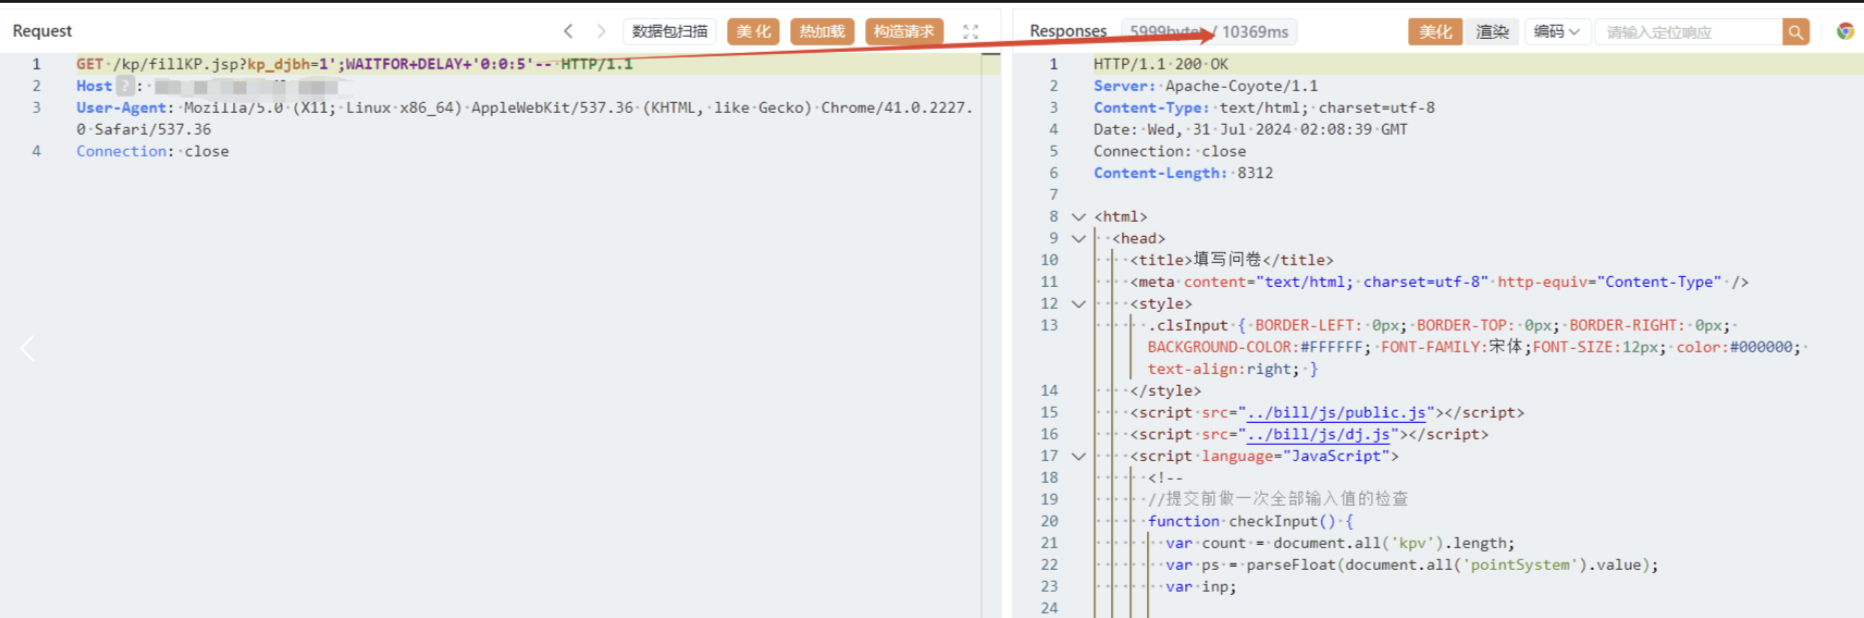This screenshot has height=618, width=1864.
Task: Focus the response search input field
Action: tap(1688, 32)
